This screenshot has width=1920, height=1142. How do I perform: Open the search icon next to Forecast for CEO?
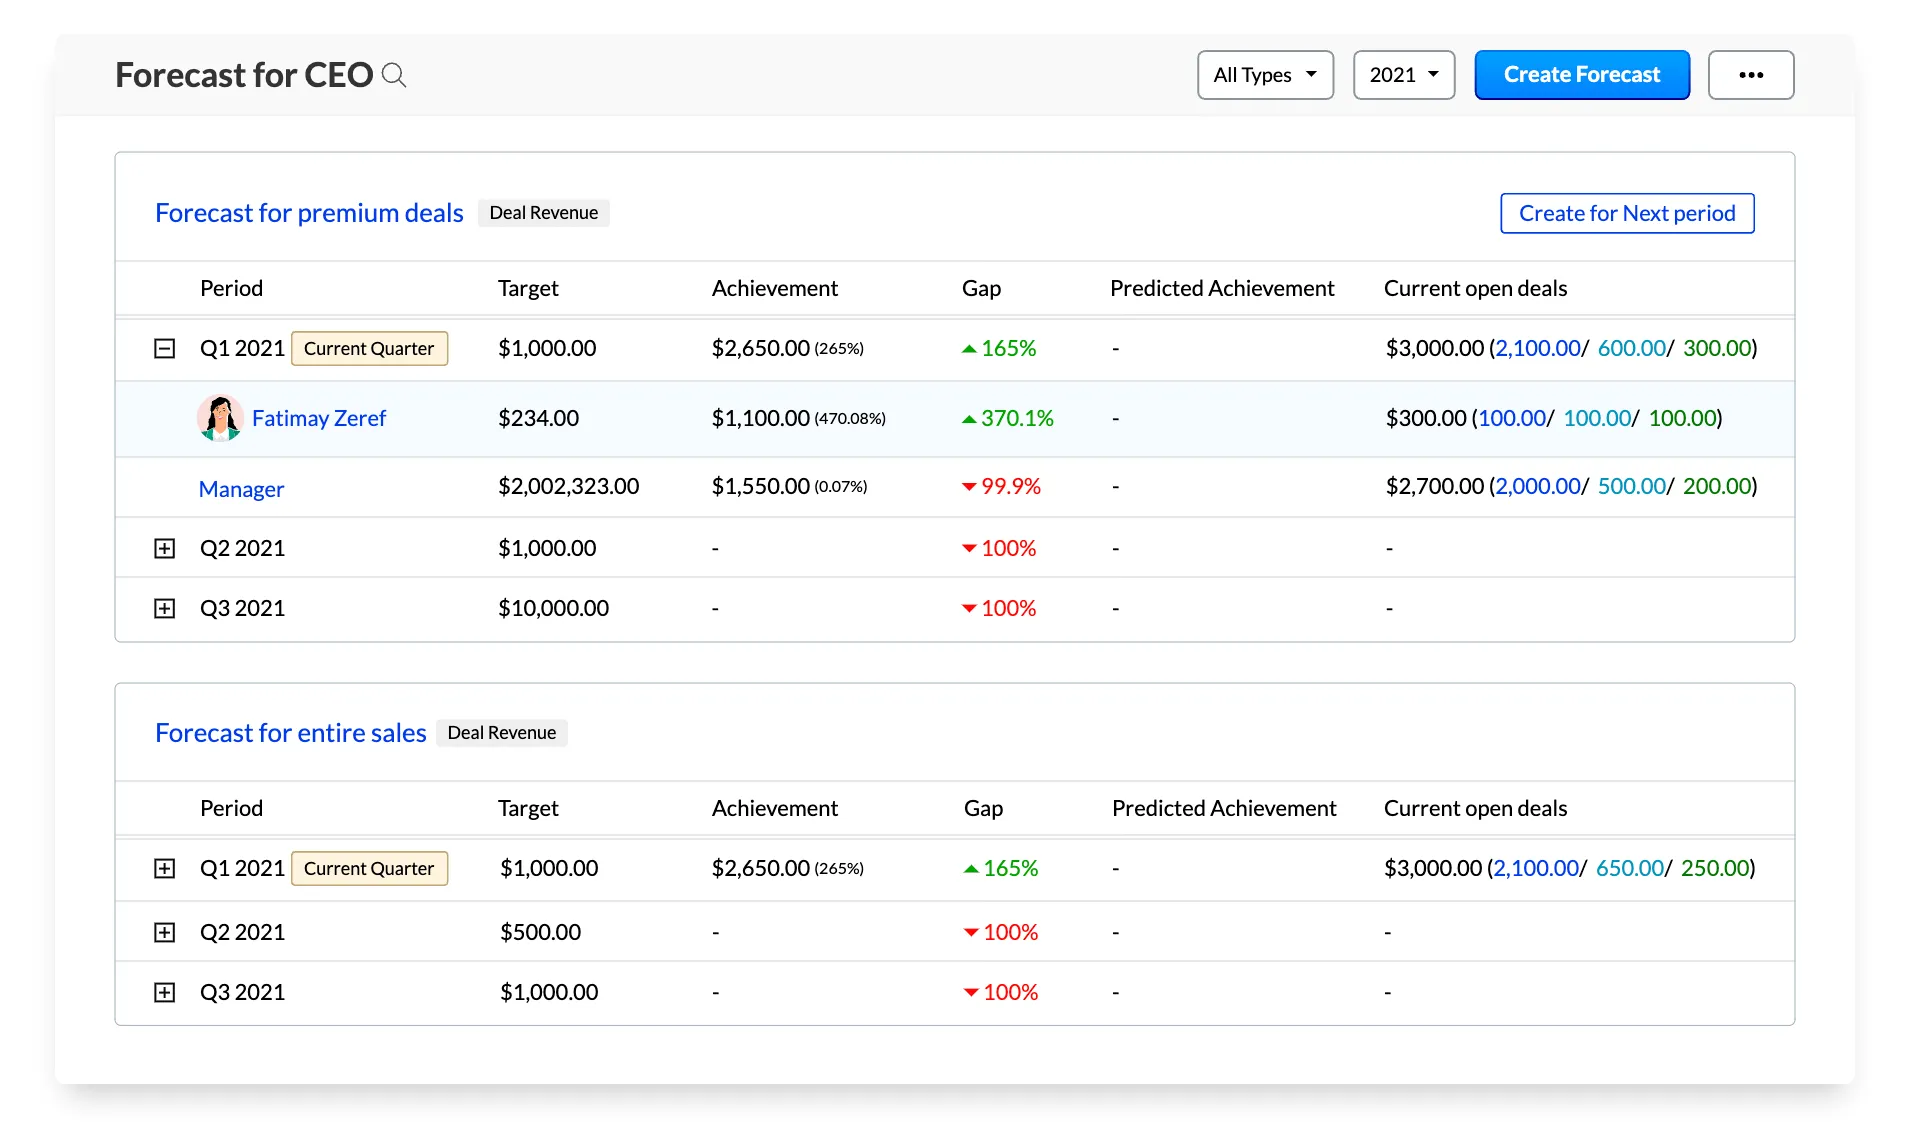(x=395, y=75)
